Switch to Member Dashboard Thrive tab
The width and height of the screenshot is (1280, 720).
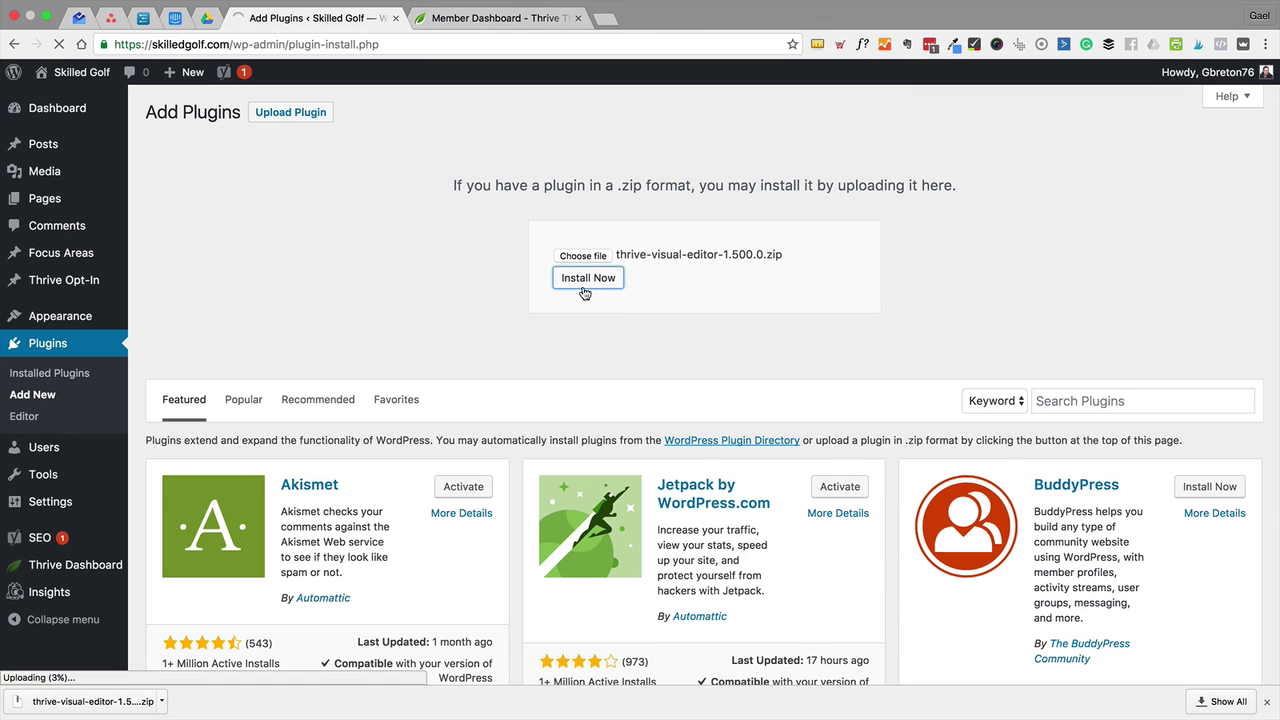497,18
